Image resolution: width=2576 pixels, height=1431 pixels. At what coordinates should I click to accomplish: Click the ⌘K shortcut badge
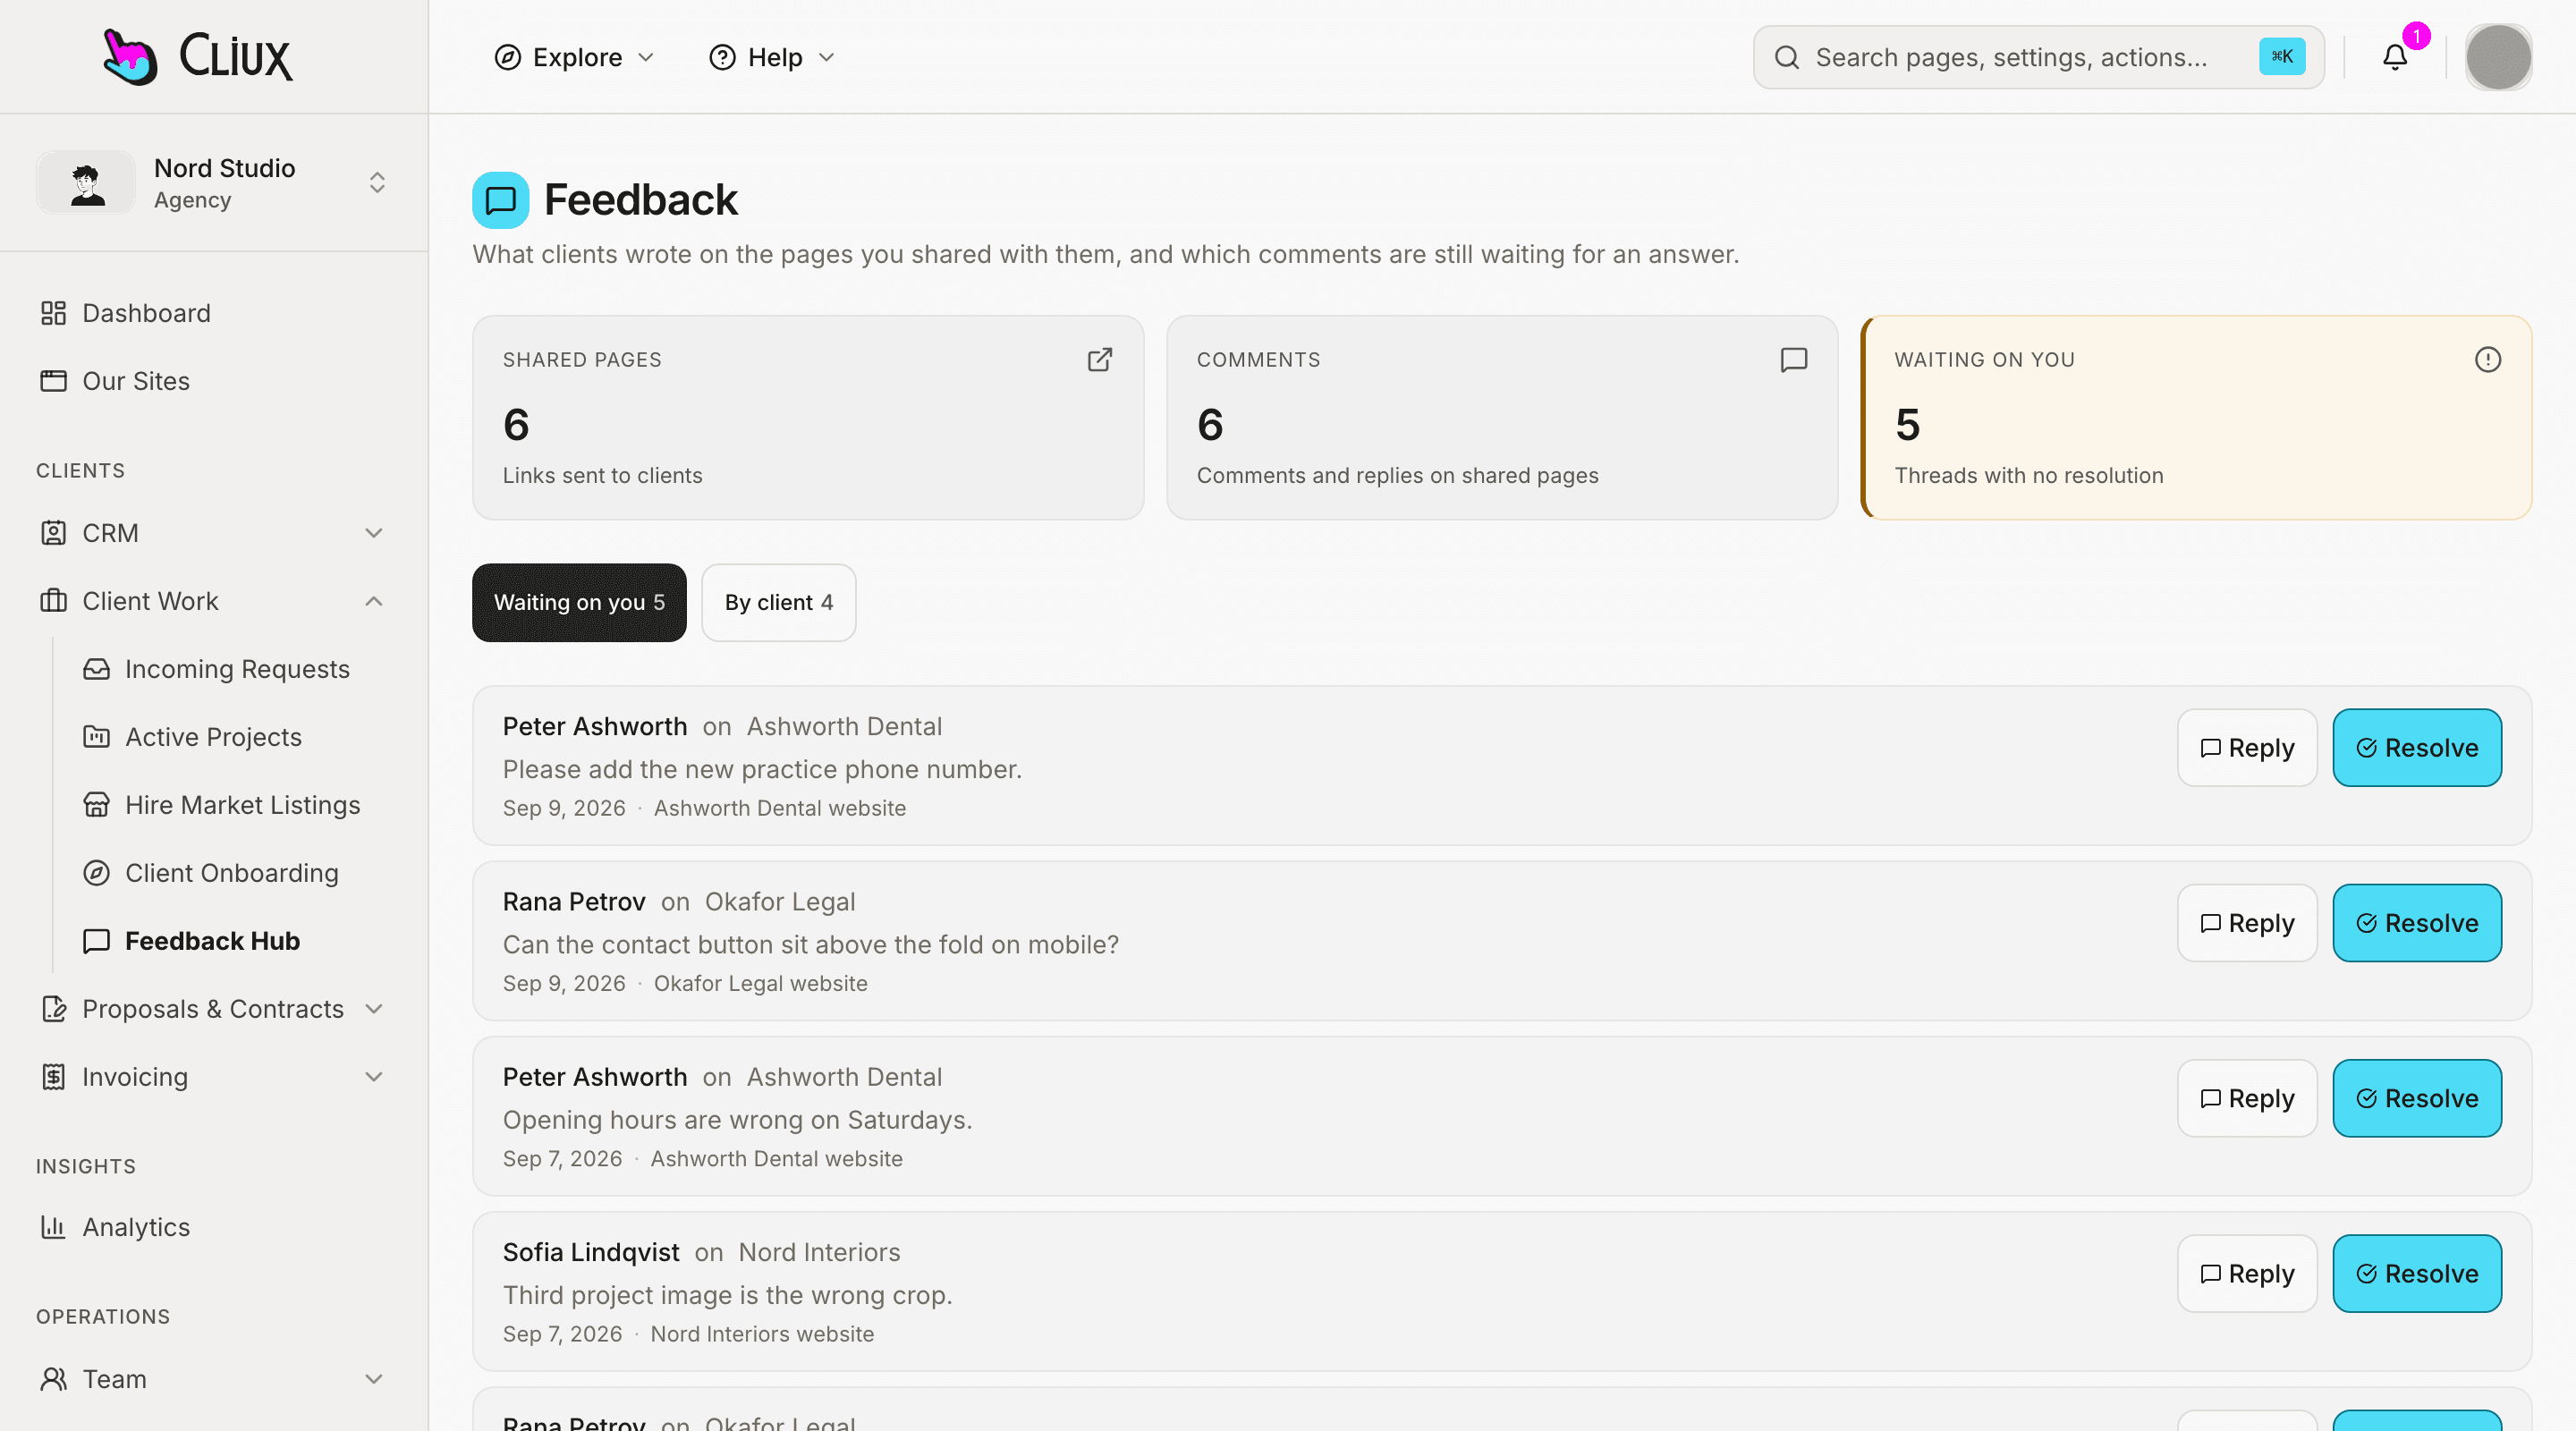2282,57
